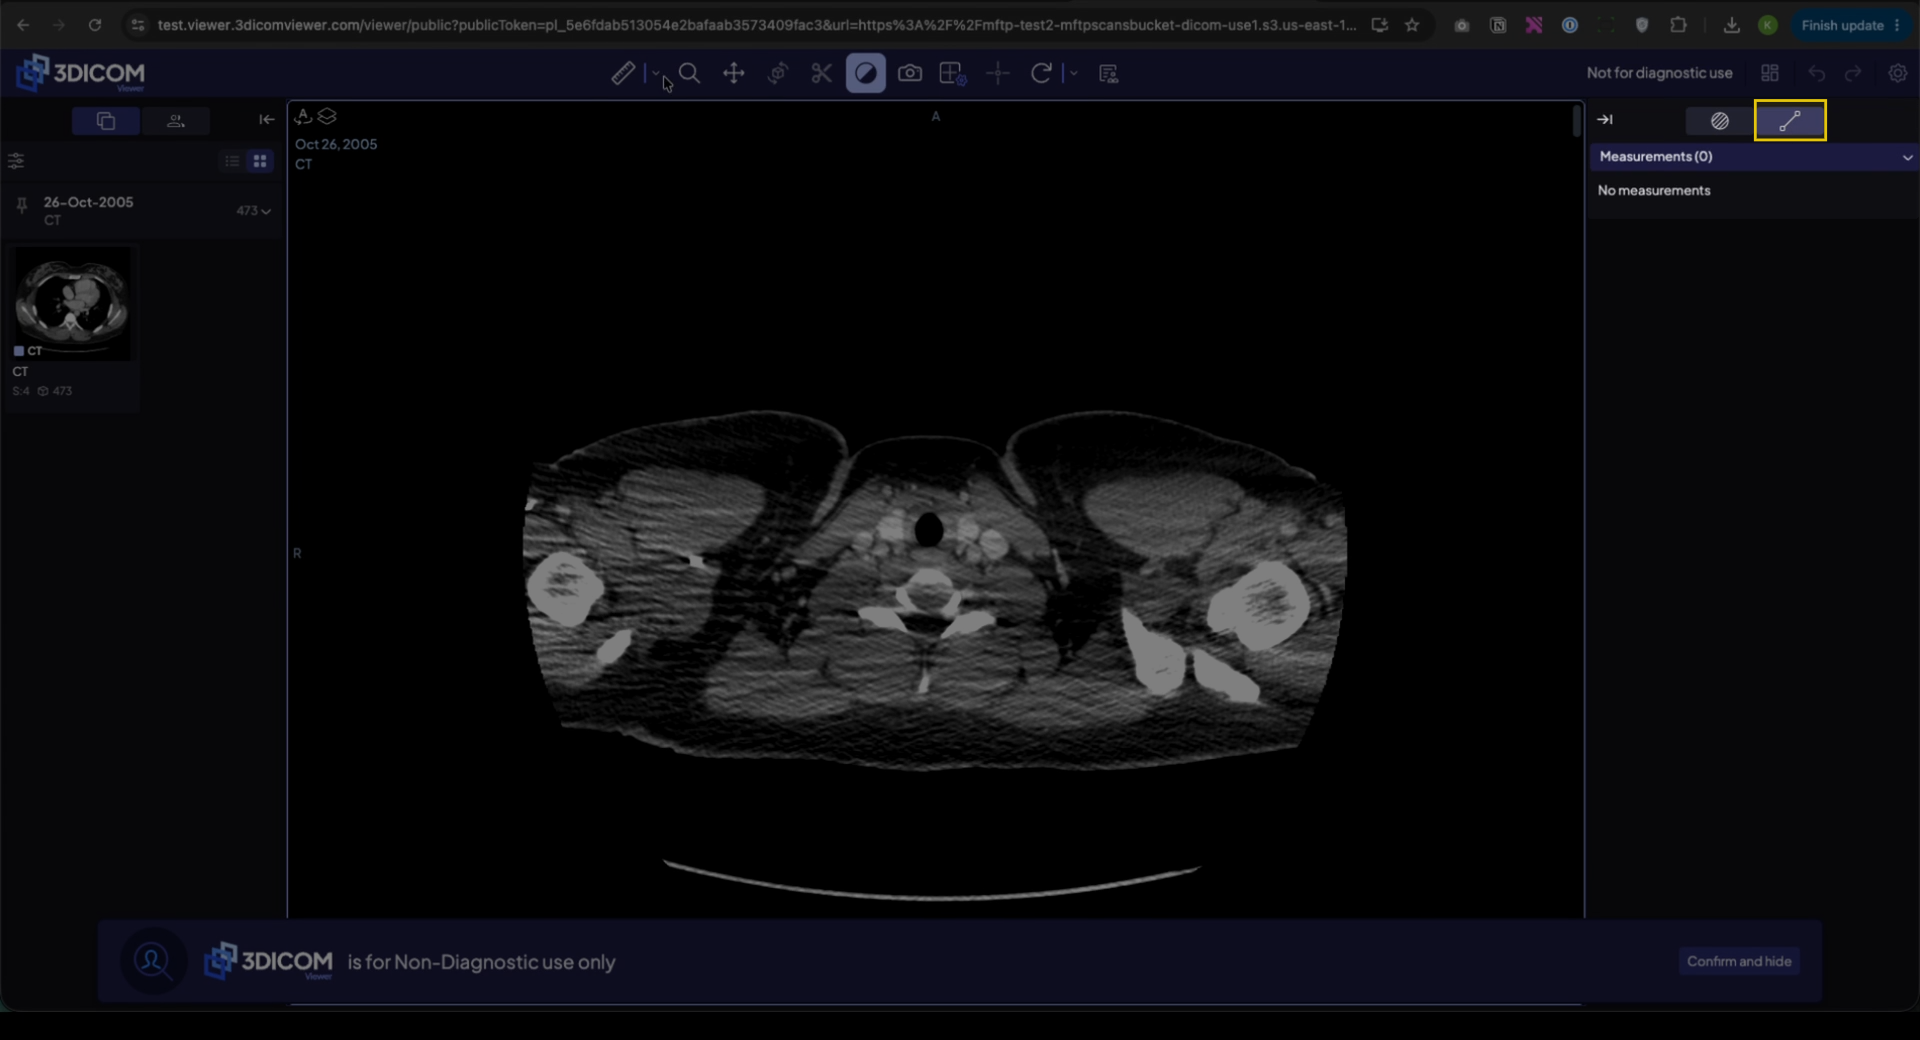Viewport: 1920px width, 1040px height.
Task: Open the series filter sliders icon
Action: tap(16, 161)
